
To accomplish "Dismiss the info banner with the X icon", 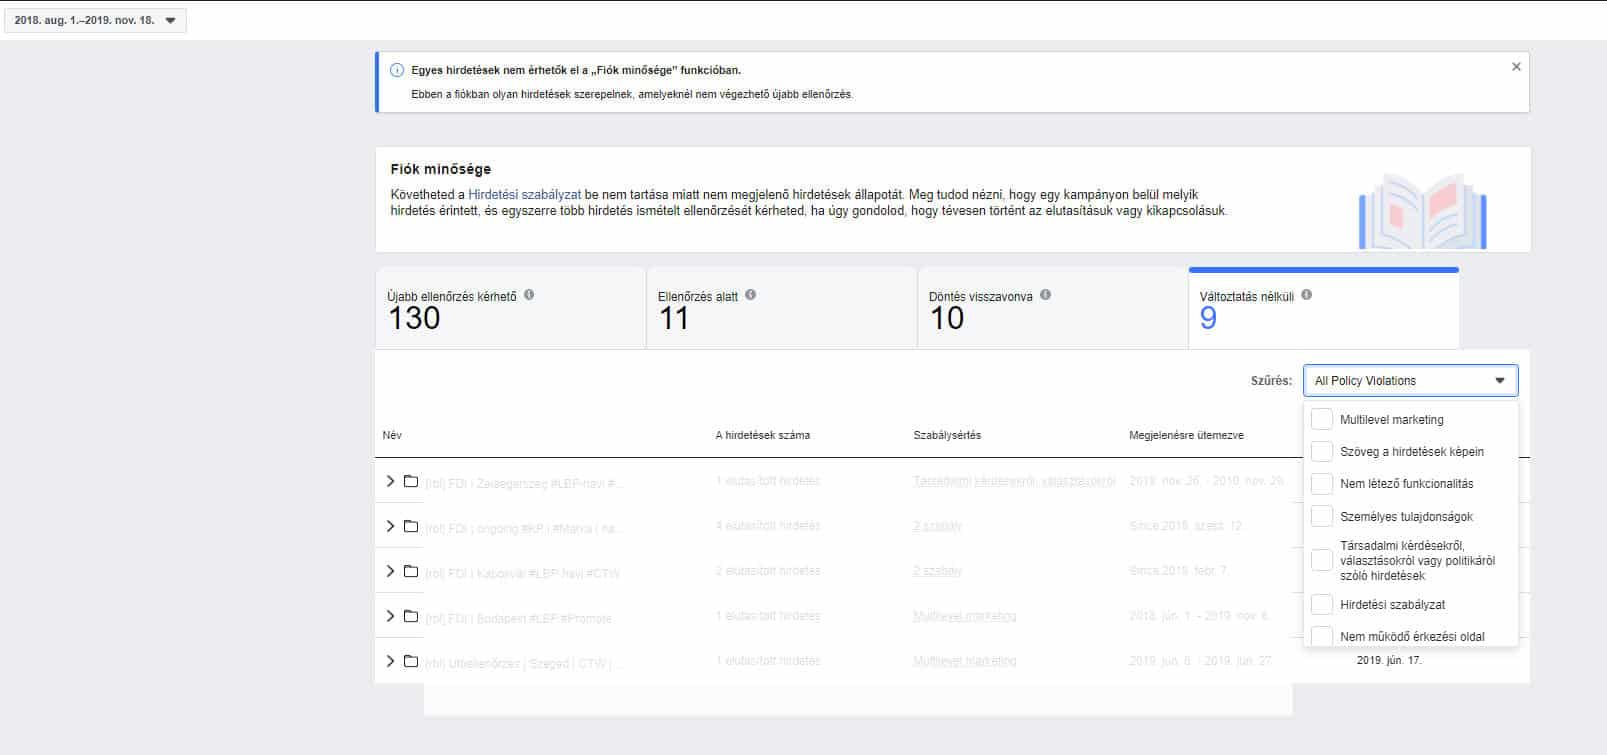I will coord(1516,67).
